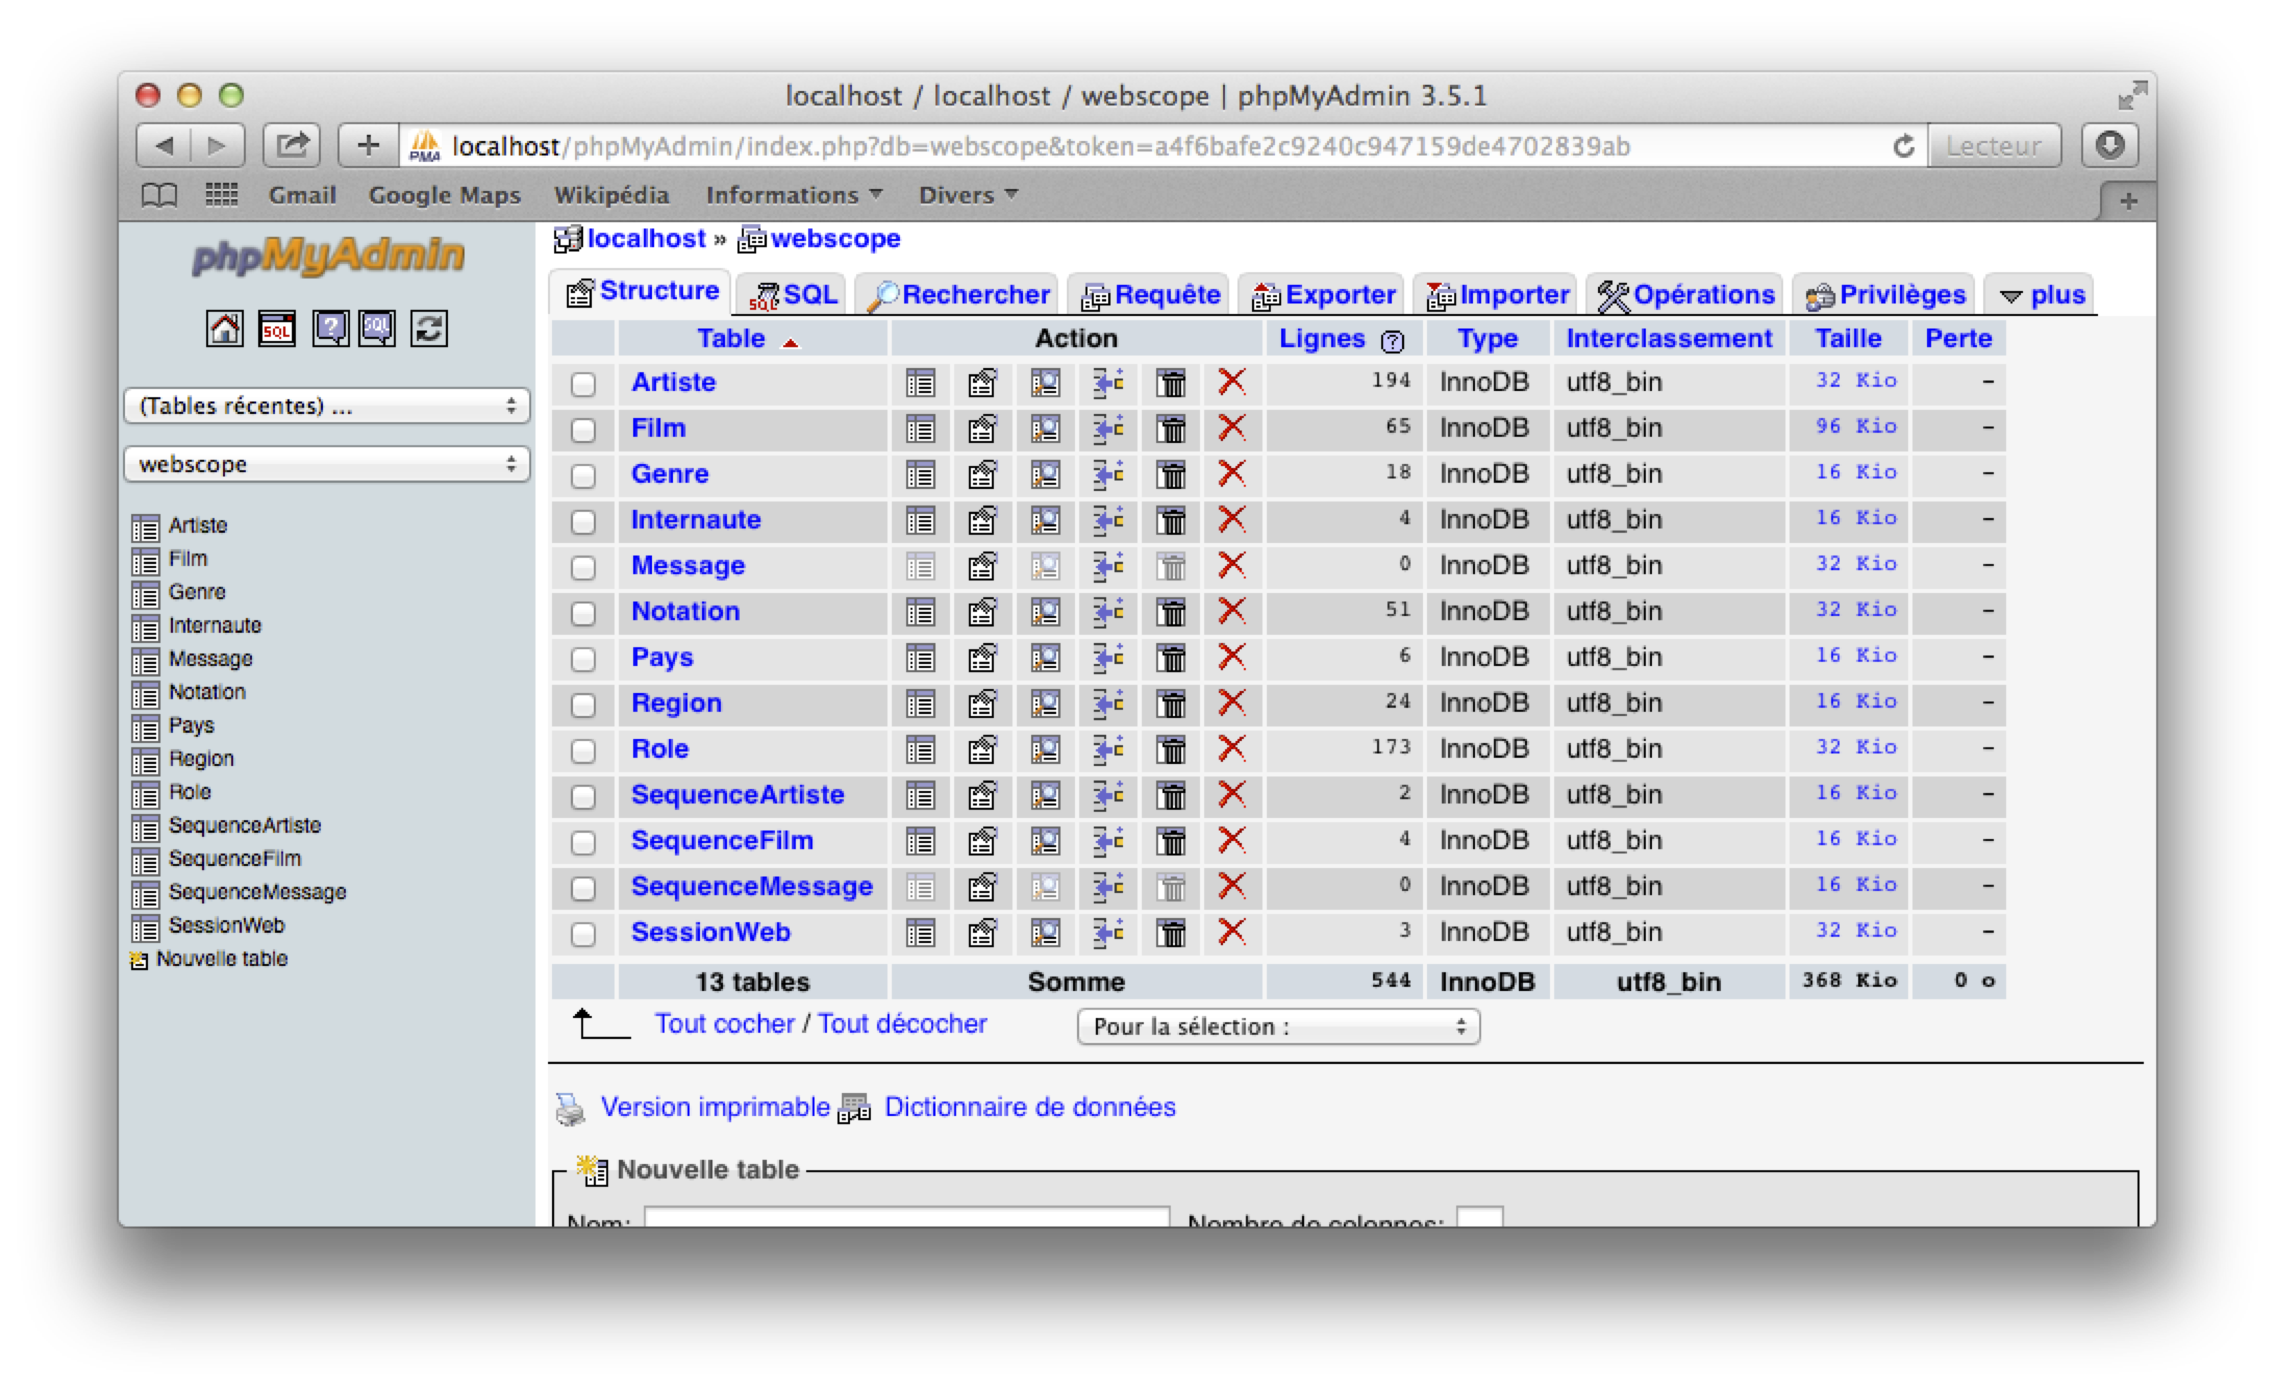Click the Safari share icon
This screenshot has width=2275, height=1391.
pos(291,146)
